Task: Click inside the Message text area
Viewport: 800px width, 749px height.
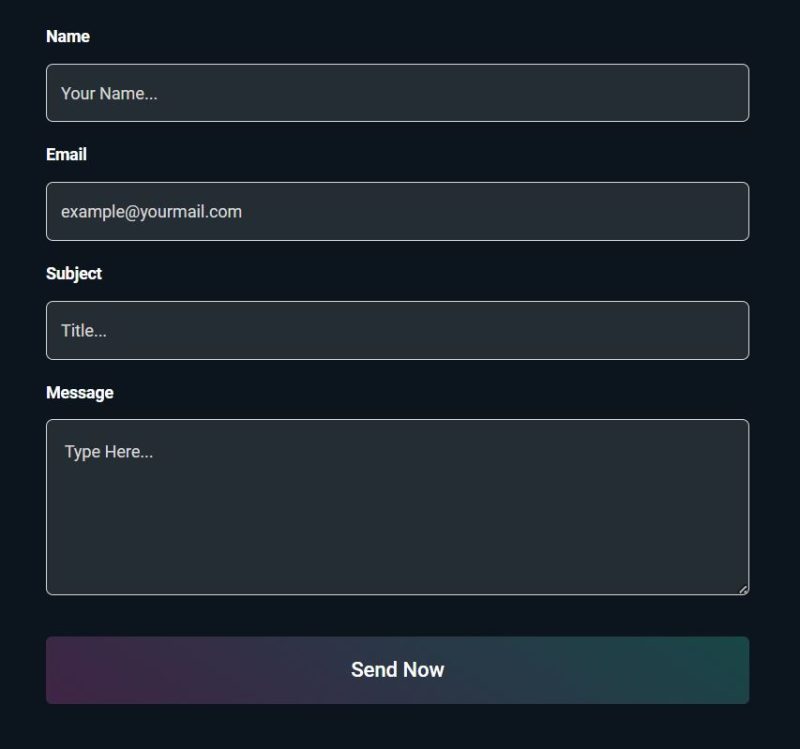Action: (397, 506)
